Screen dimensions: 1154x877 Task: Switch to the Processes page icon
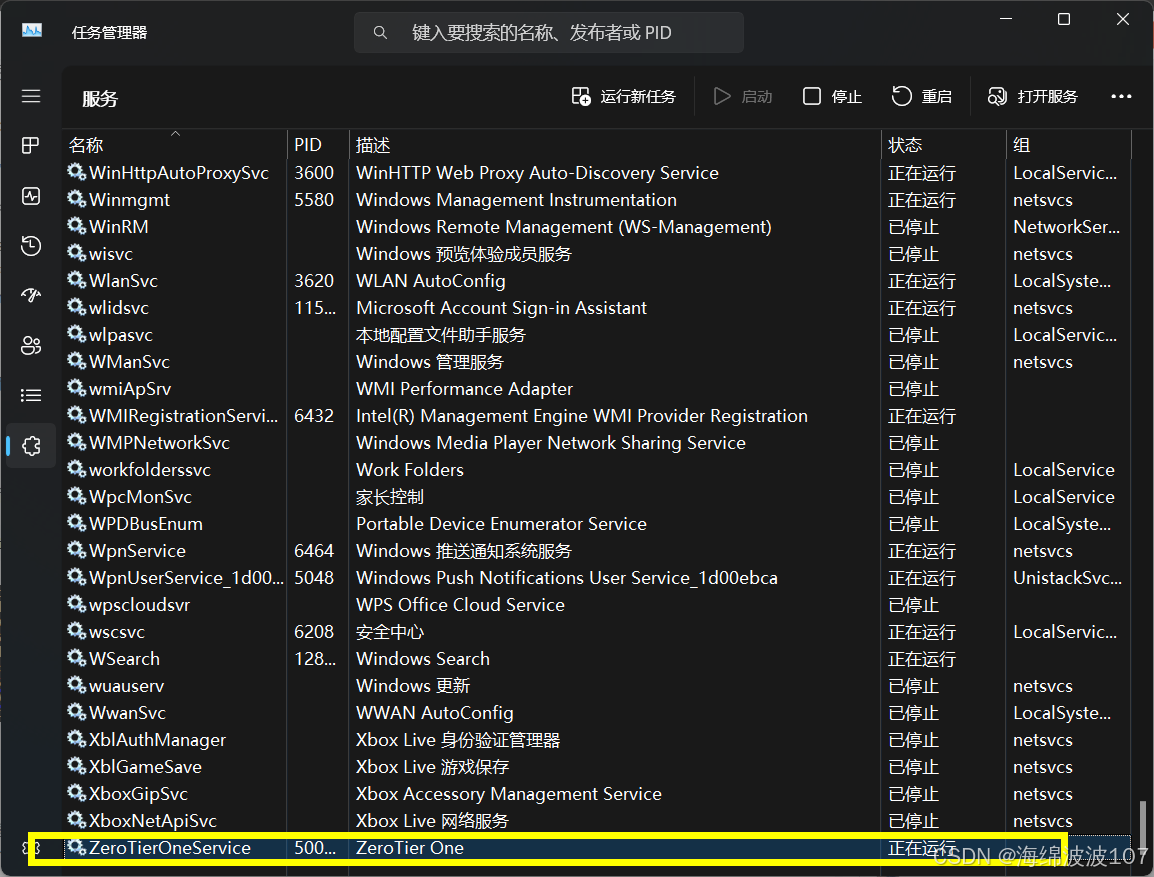point(31,146)
